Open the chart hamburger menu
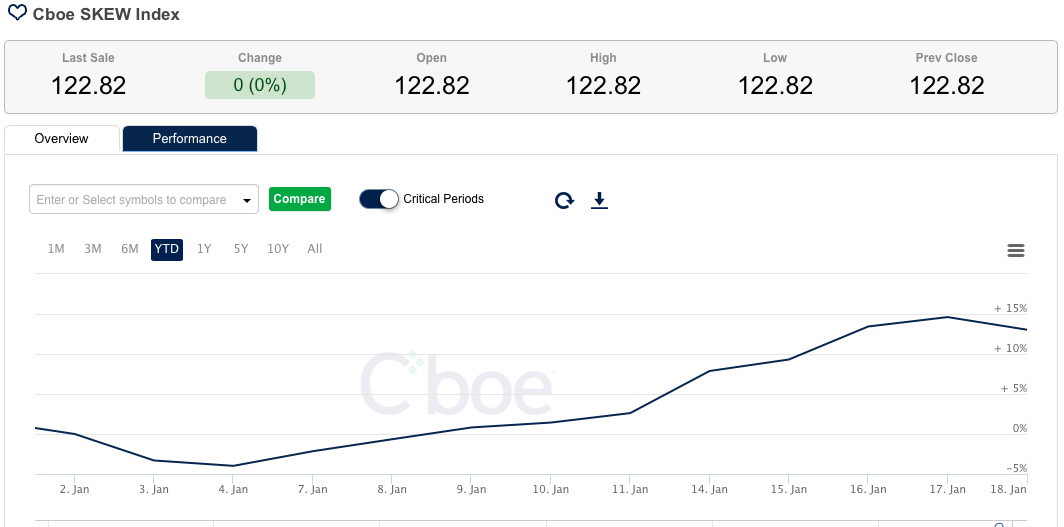This screenshot has height=527, width=1064. click(x=1016, y=250)
